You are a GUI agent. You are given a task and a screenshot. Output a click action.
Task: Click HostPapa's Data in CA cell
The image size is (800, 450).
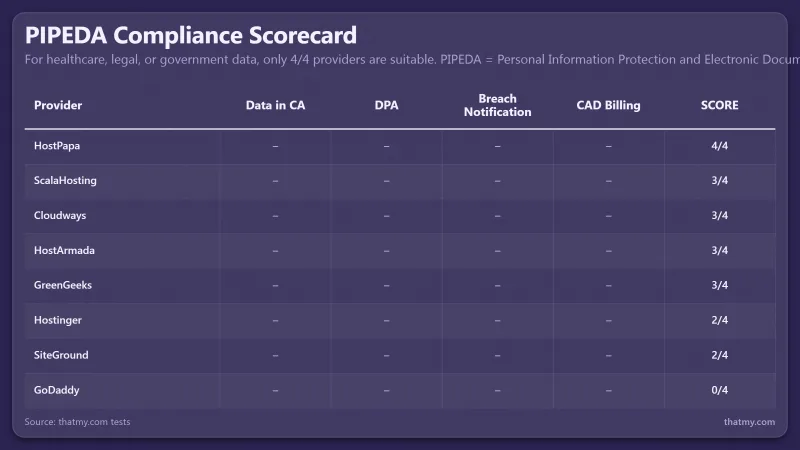point(276,146)
